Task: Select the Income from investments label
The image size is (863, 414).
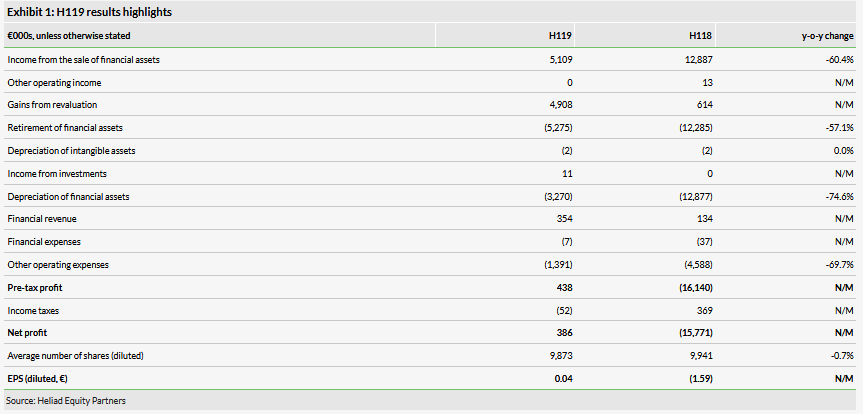Action: (49, 174)
